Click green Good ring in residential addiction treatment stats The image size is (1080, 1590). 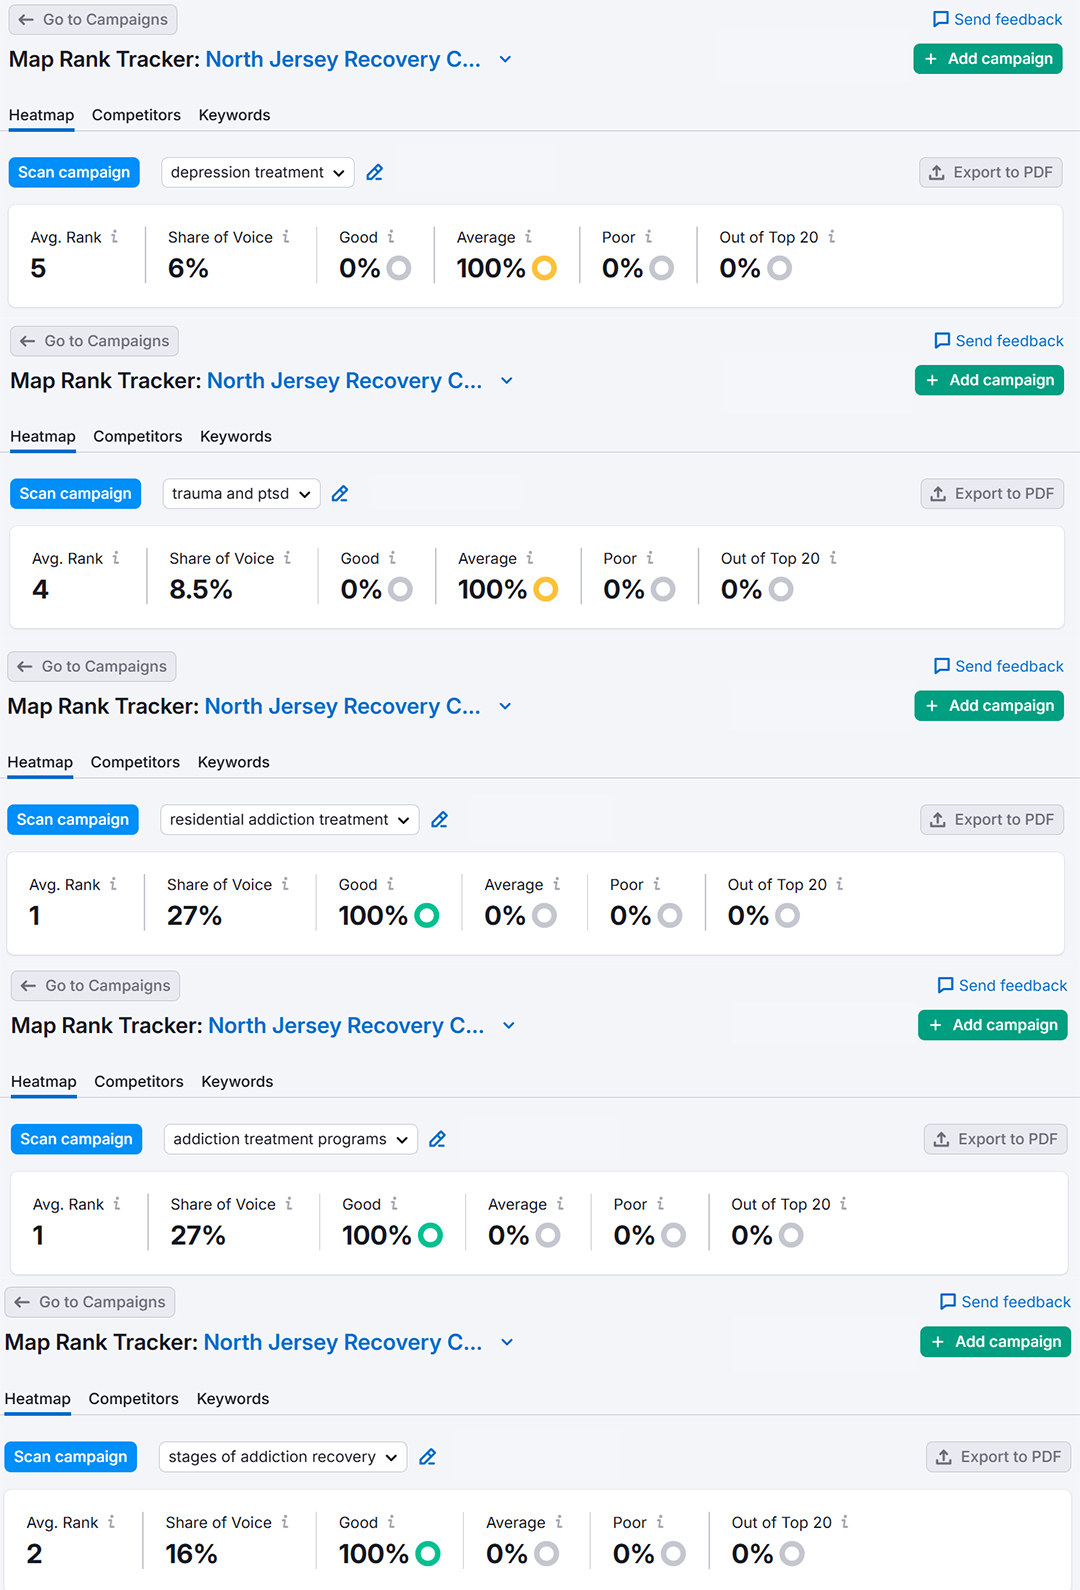point(427,915)
